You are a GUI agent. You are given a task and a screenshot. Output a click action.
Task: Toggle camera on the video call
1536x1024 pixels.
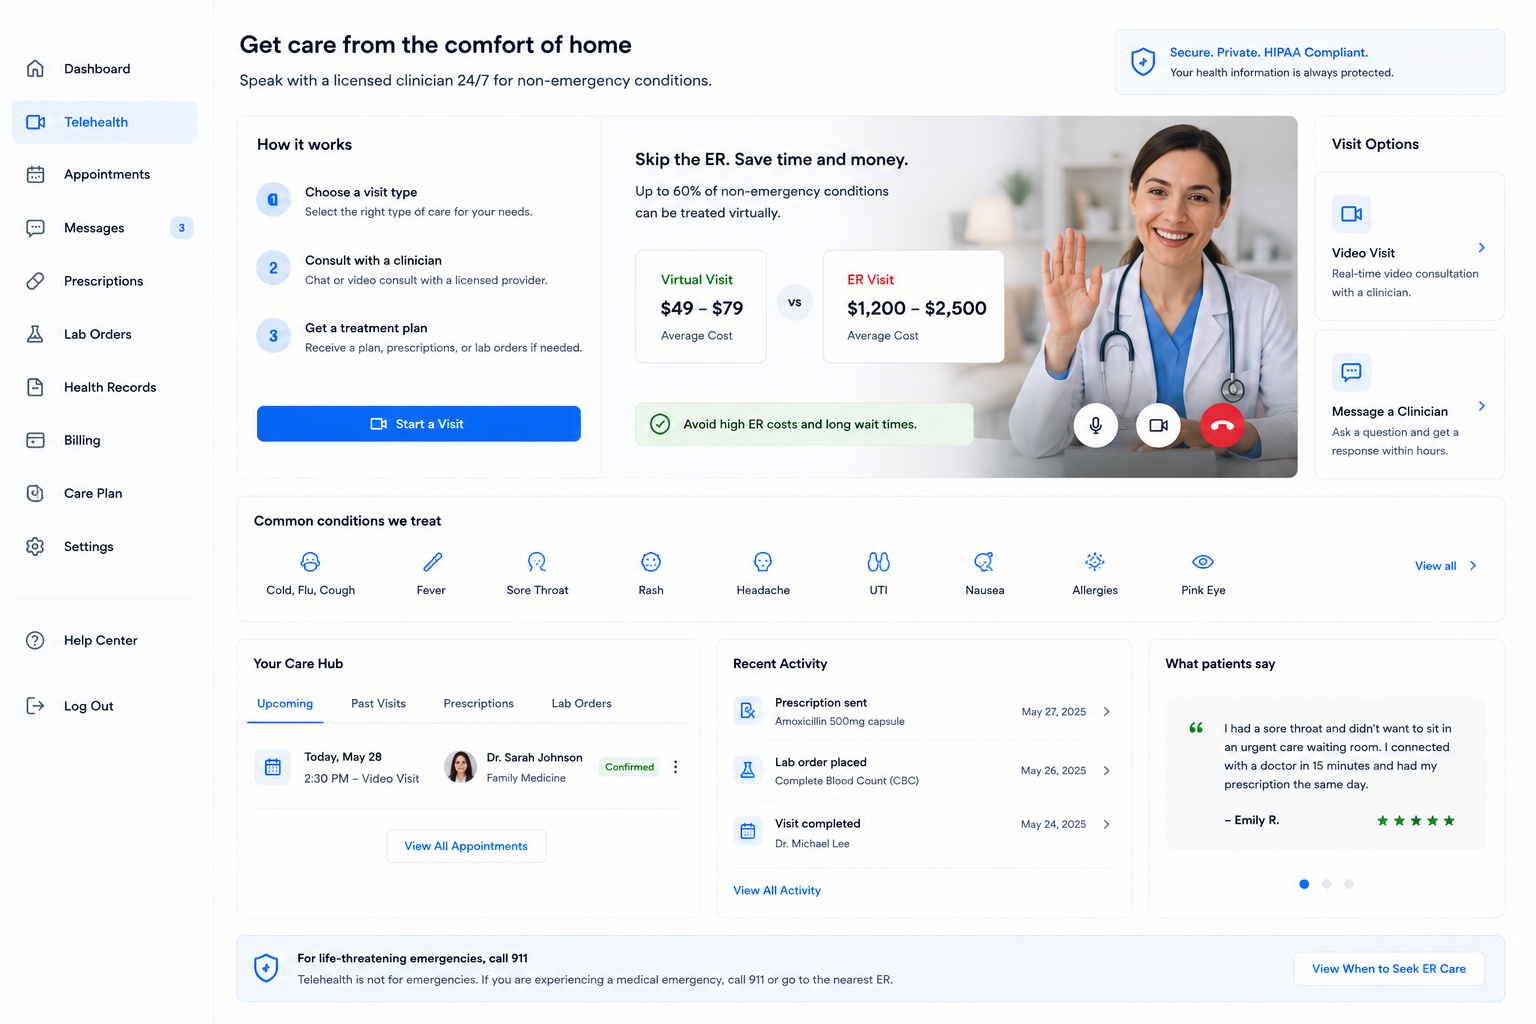click(1158, 425)
